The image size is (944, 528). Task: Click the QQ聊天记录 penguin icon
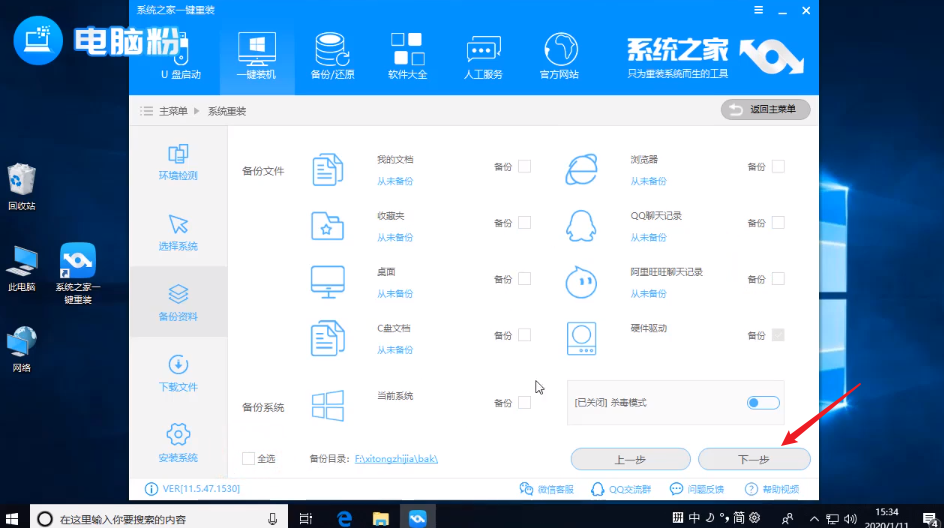click(581, 226)
